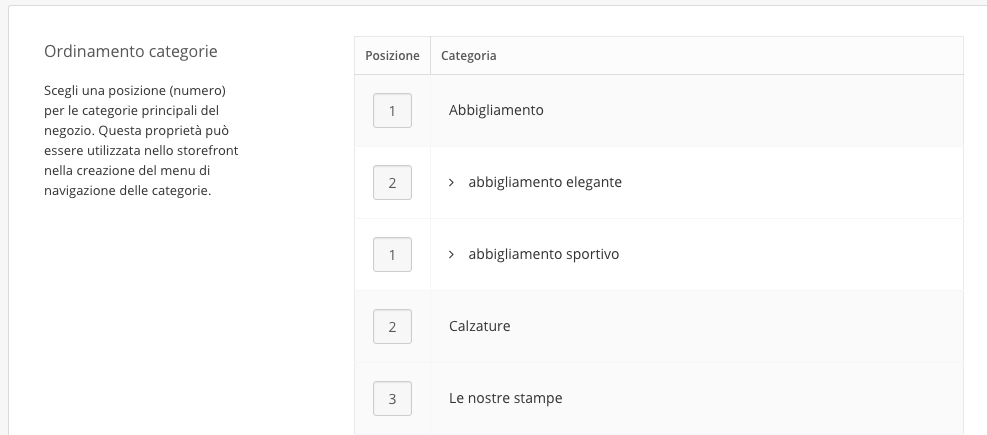Edit position number of abbigliamento elegante
Image resolution: width=987 pixels, height=435 pixels.
click(x=392, y=183)
